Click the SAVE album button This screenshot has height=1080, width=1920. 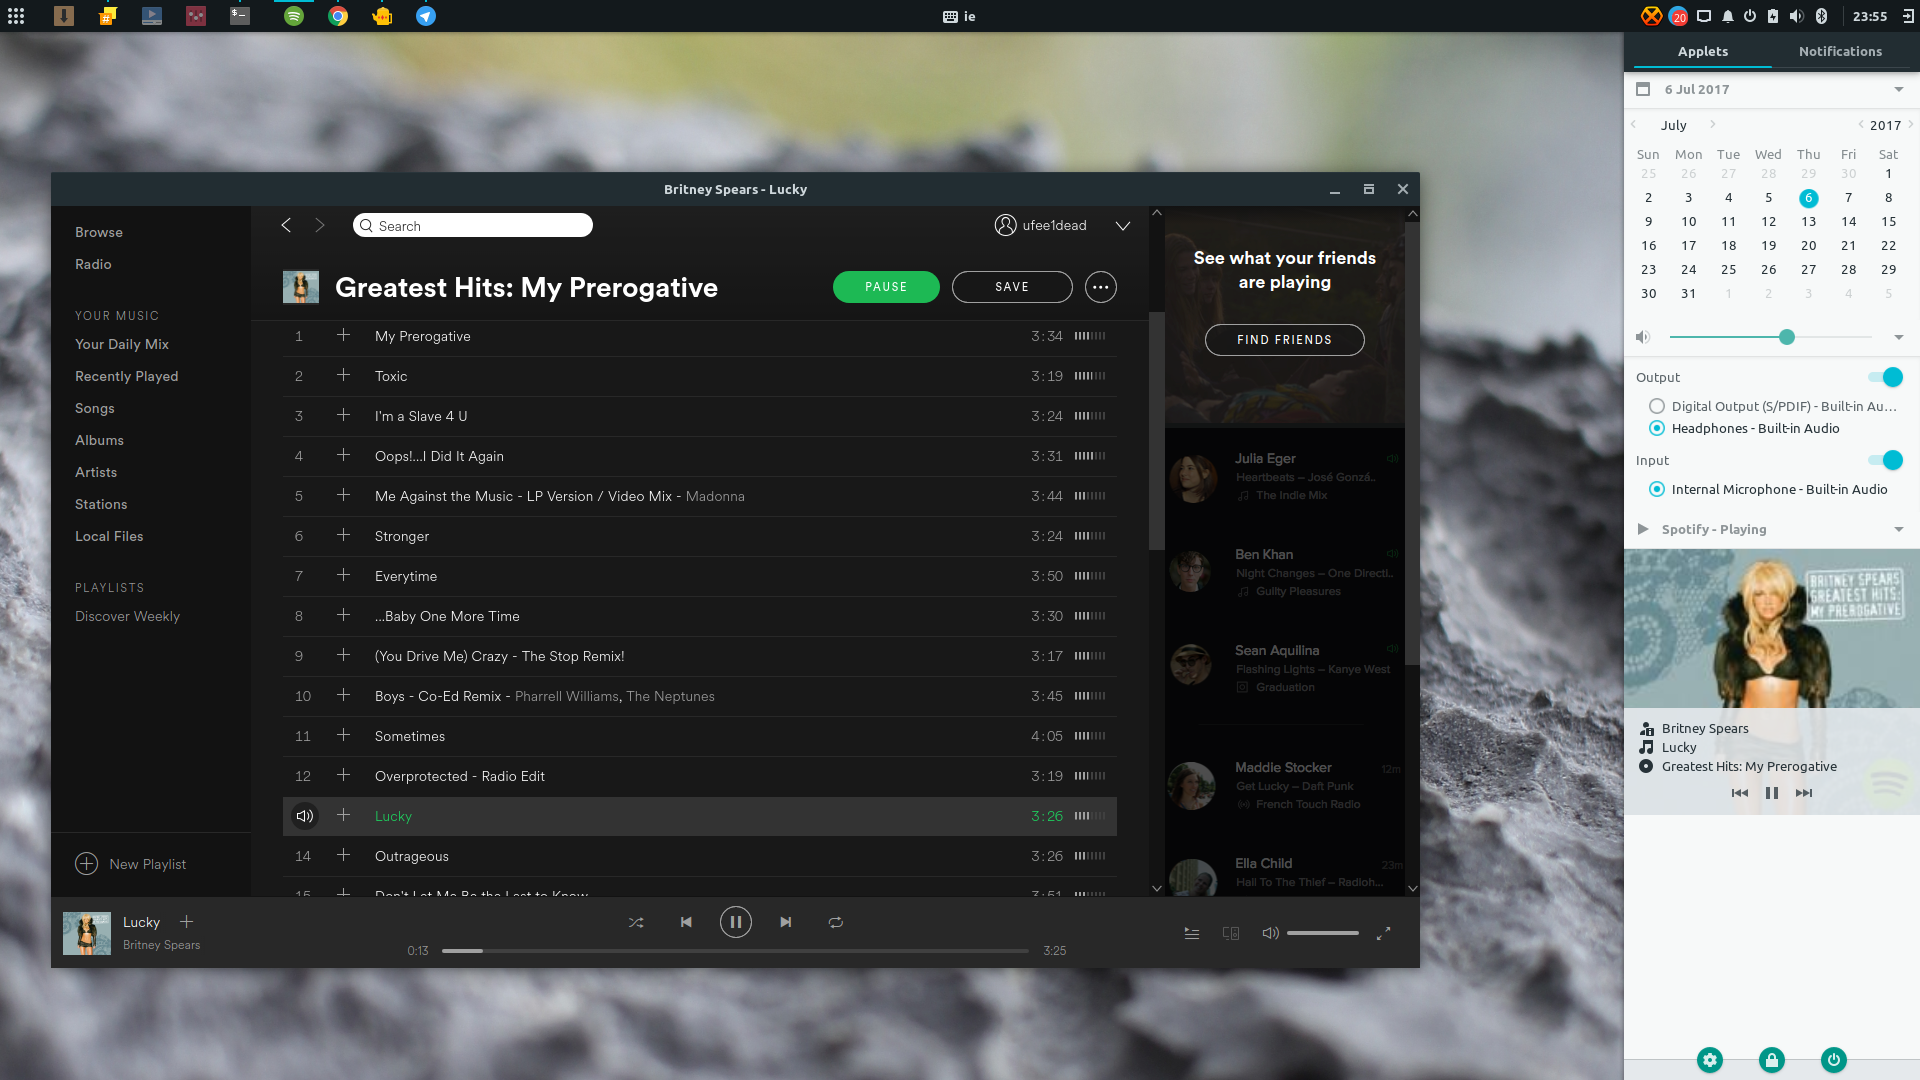point(1012,287)
